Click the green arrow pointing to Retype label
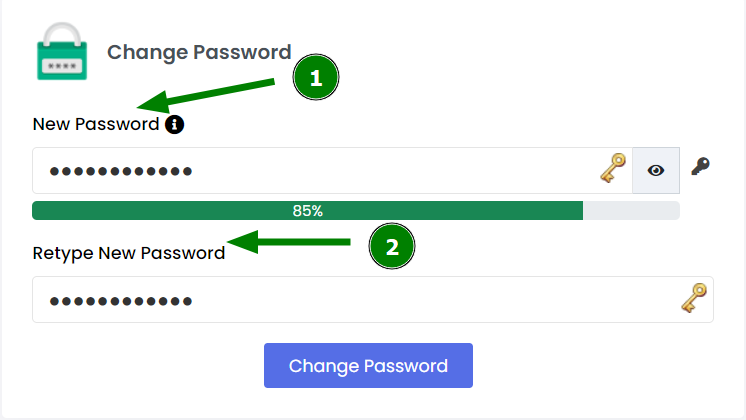Image resolution: width=746 pixels, height=420 pixels. point(289,242)
